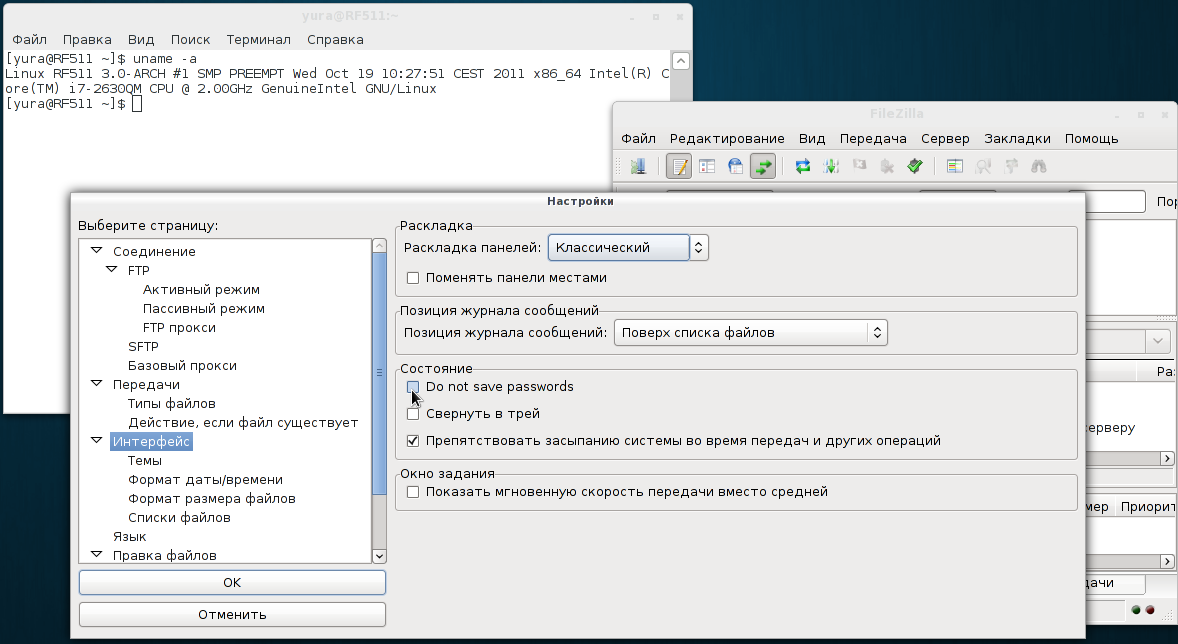Click the process queue toolbar icon

(831, 166)
